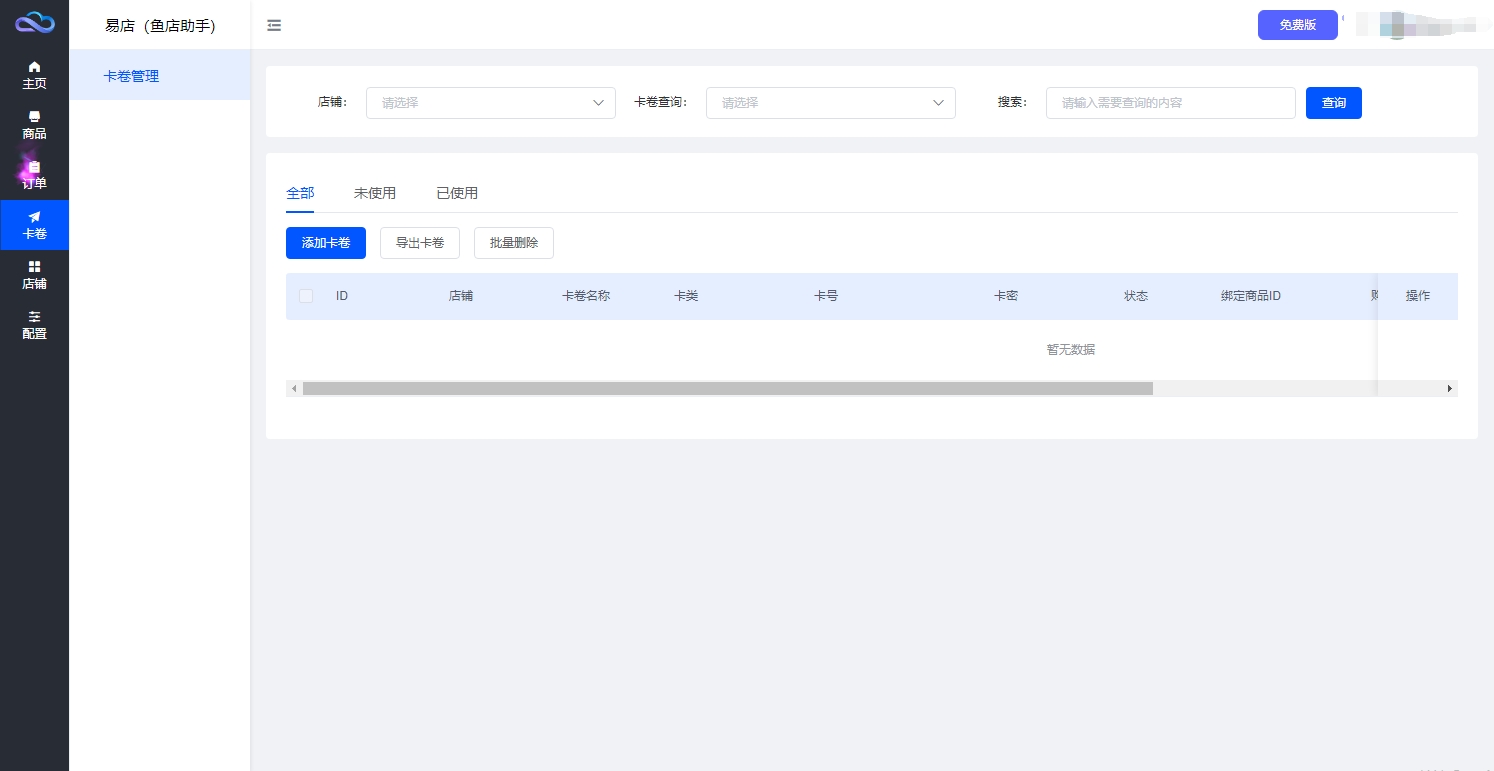Click the cloud logo icon in sidebar
Screen dimensions: 1494x771
coord(34,22)
